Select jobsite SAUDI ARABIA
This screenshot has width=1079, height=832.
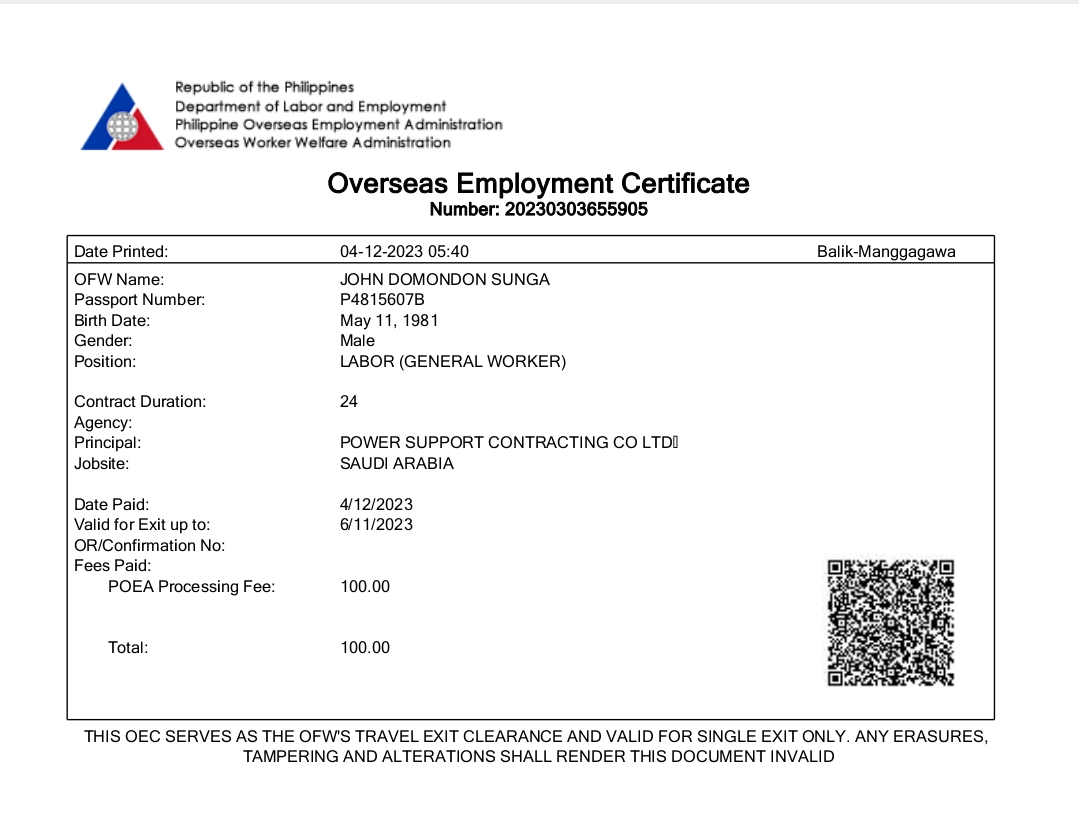[397, 464]
